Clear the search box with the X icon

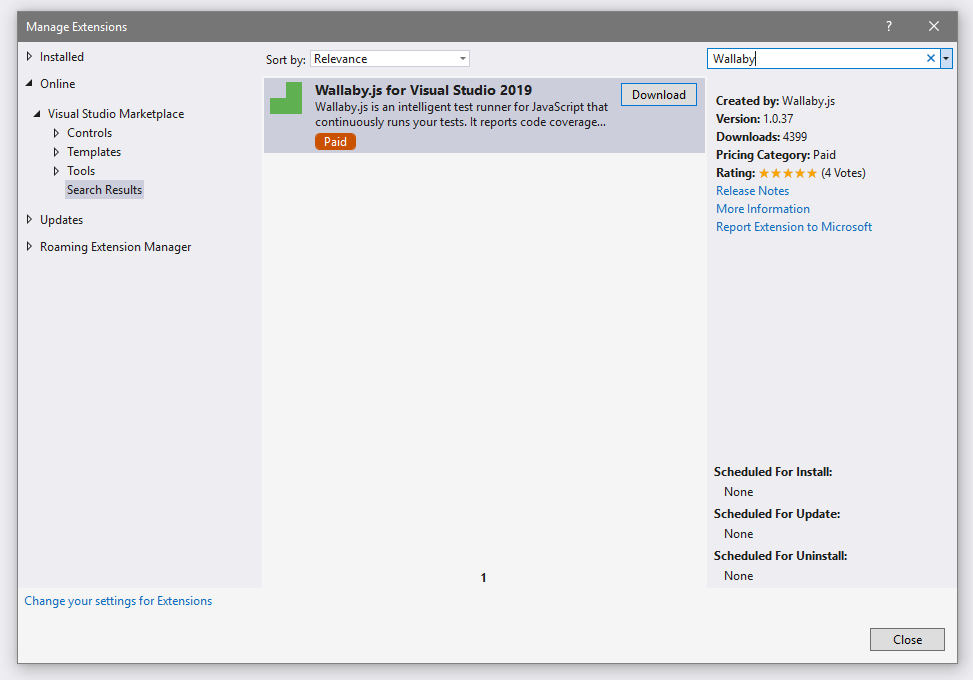point(930,58)
